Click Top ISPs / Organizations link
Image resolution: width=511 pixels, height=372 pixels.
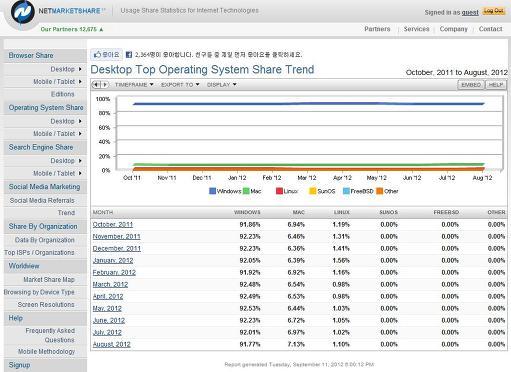coord(39,252)
